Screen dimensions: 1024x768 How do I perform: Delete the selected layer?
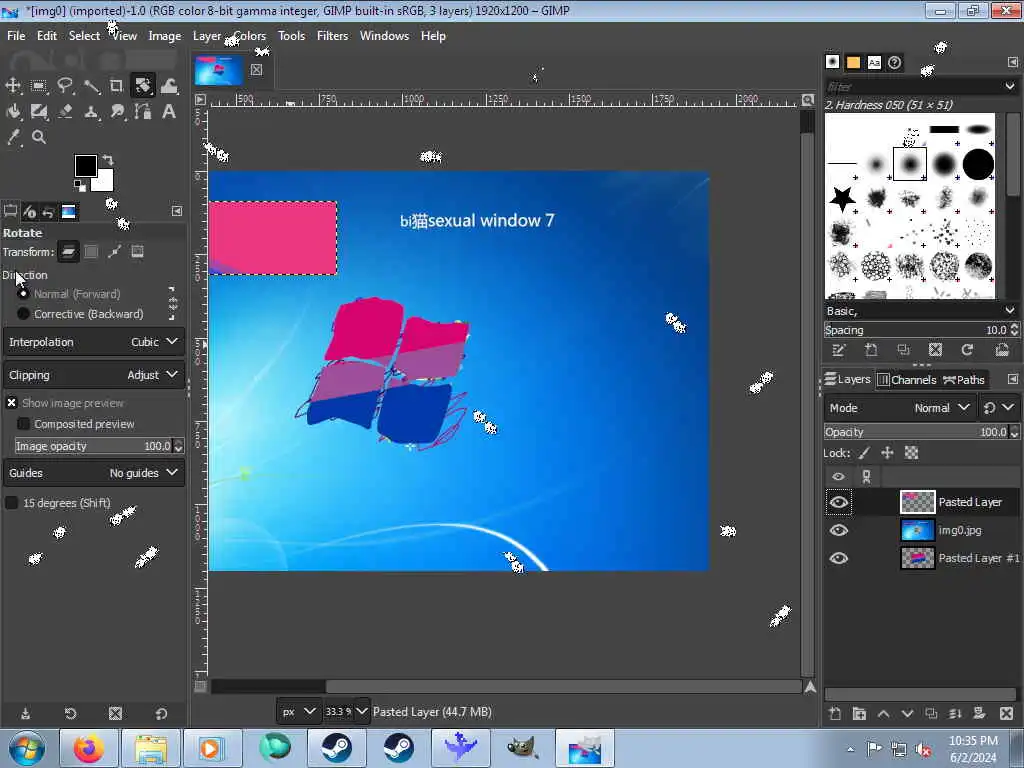coord(1006,714)
